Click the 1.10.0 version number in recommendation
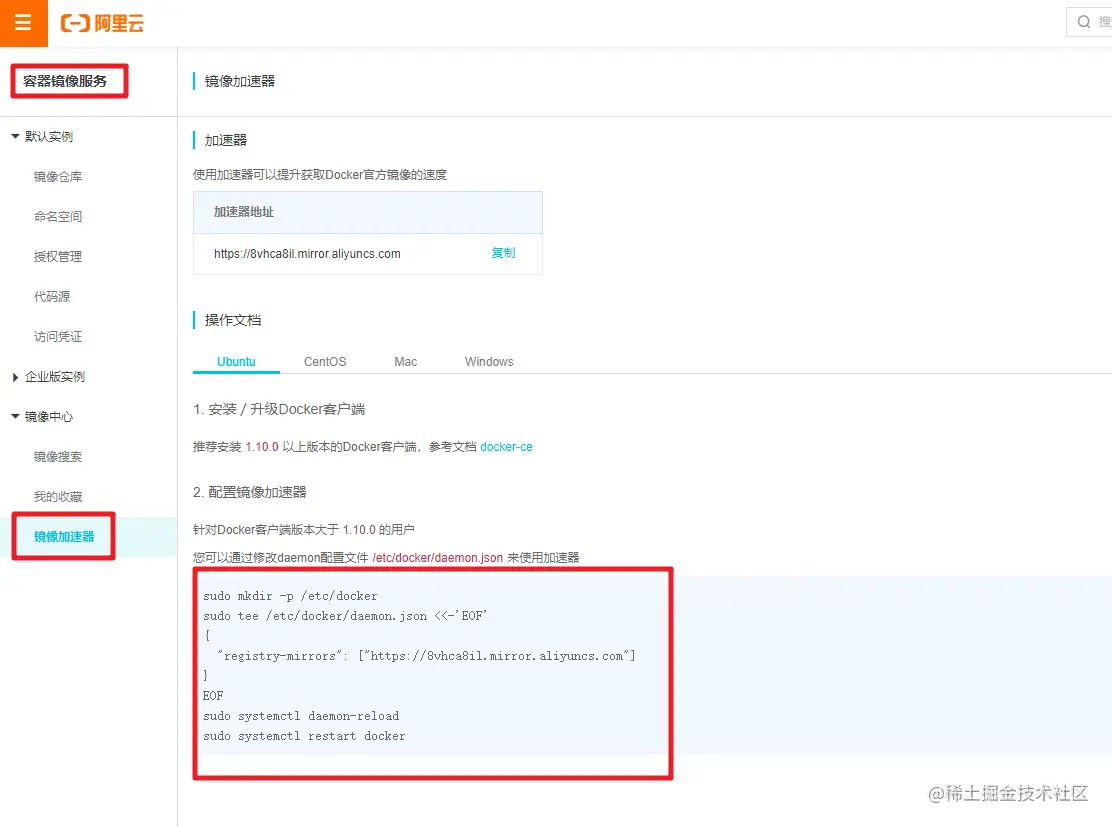Image resolution: width=1112 pixels, height=827 pixels. pos(262,447)
